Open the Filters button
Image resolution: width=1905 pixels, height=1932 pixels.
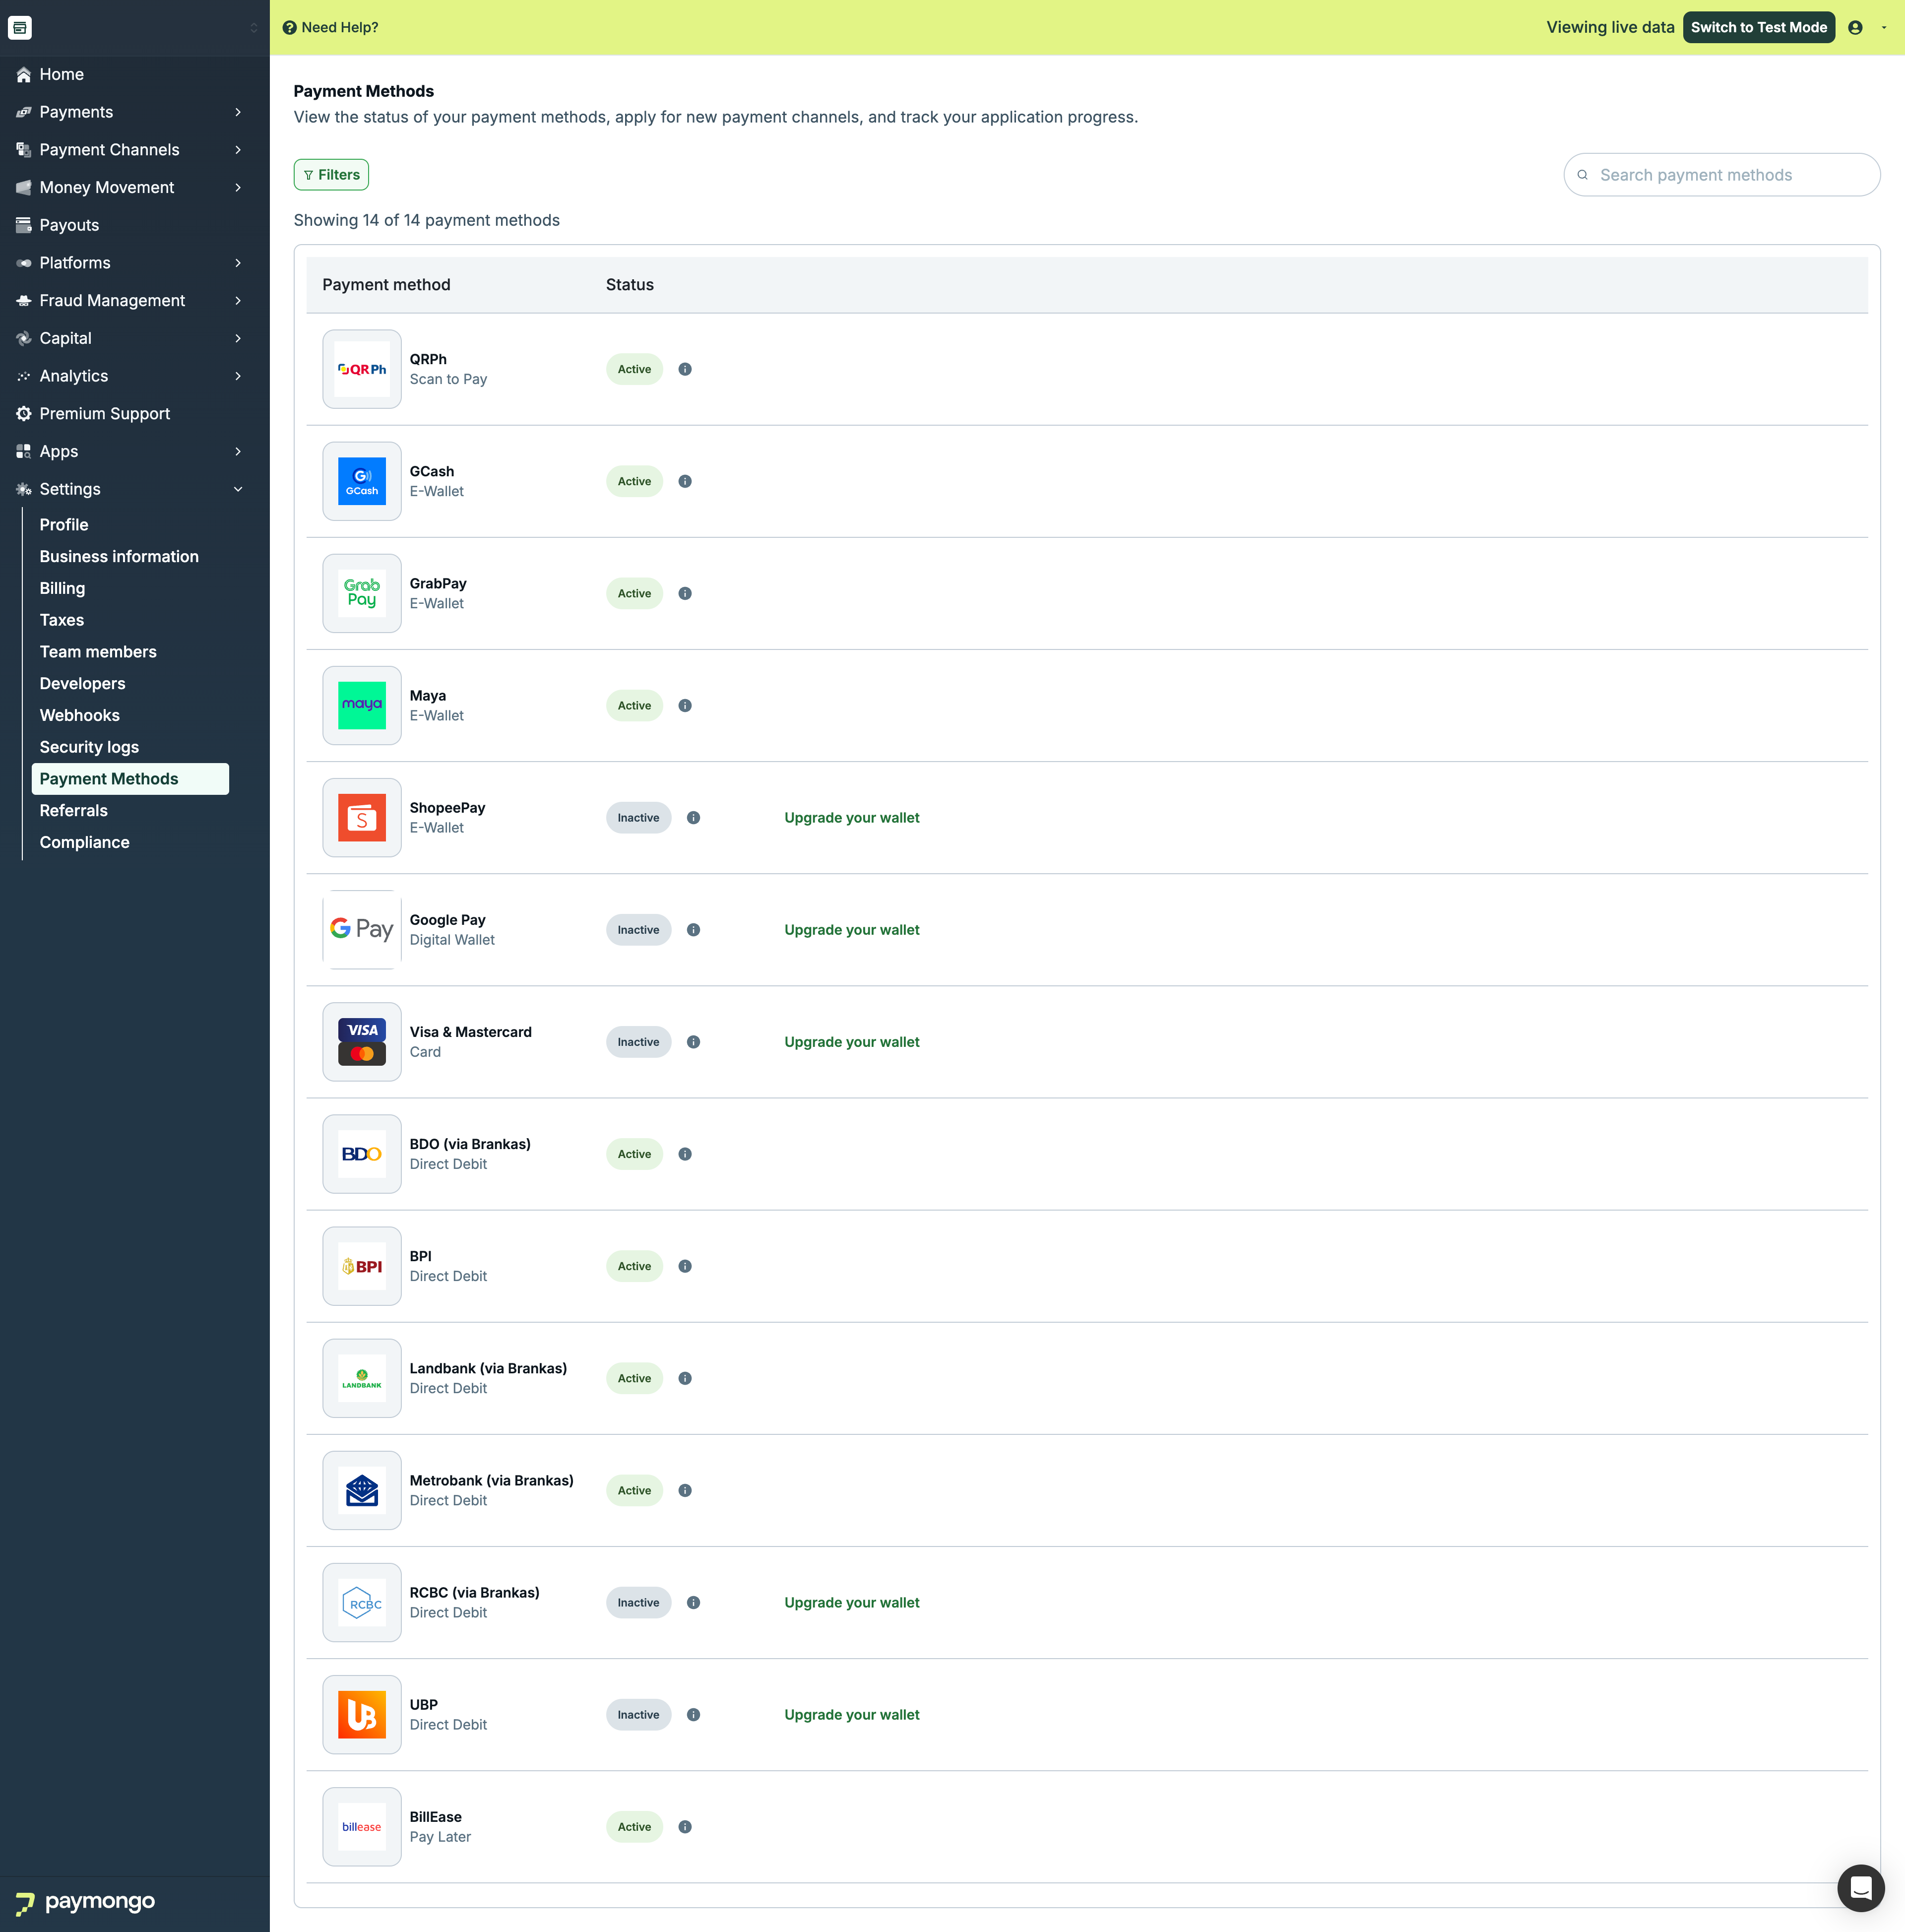(331, 174)
